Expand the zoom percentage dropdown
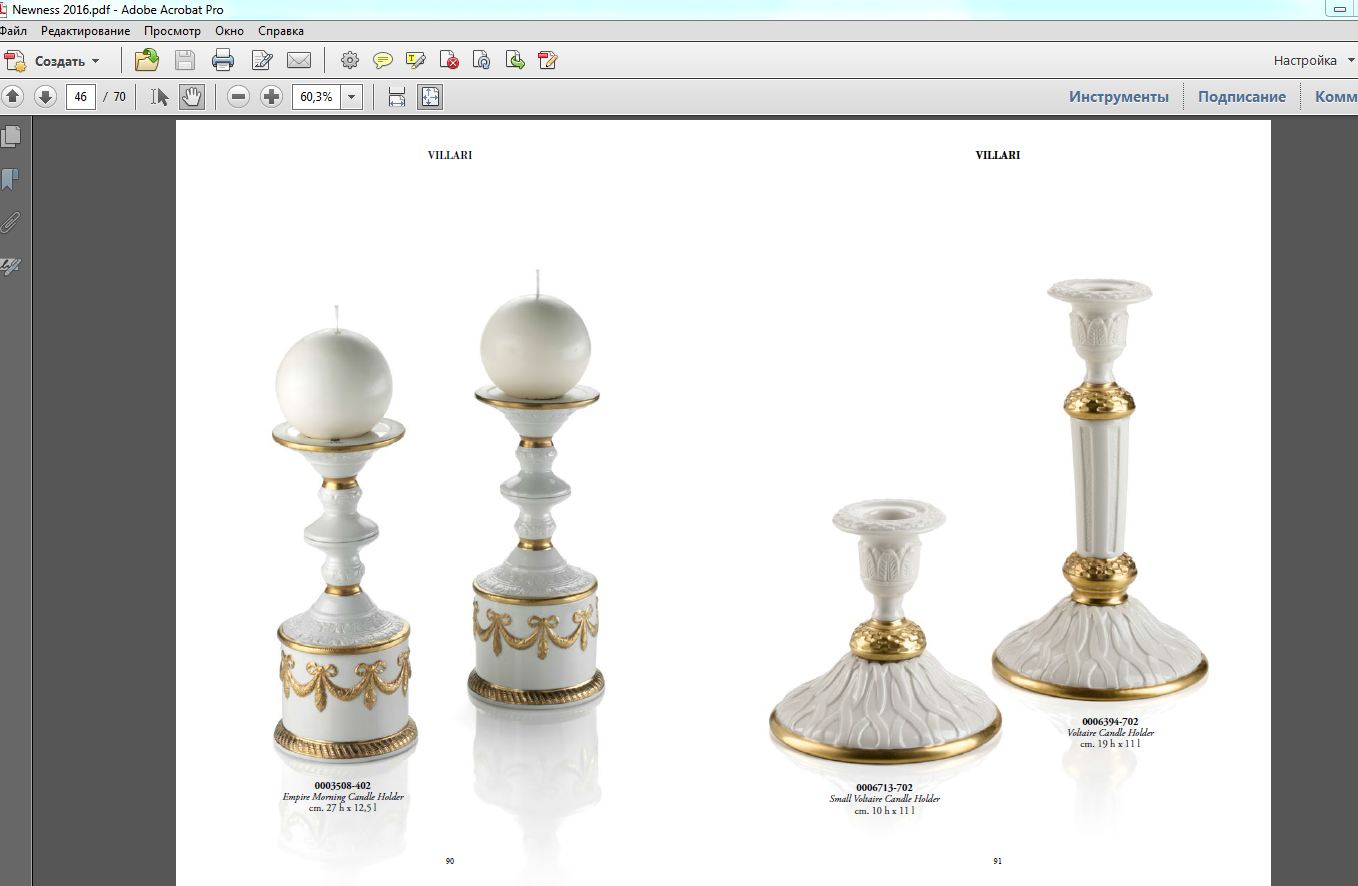1358x886 pixels. (351, 97)
